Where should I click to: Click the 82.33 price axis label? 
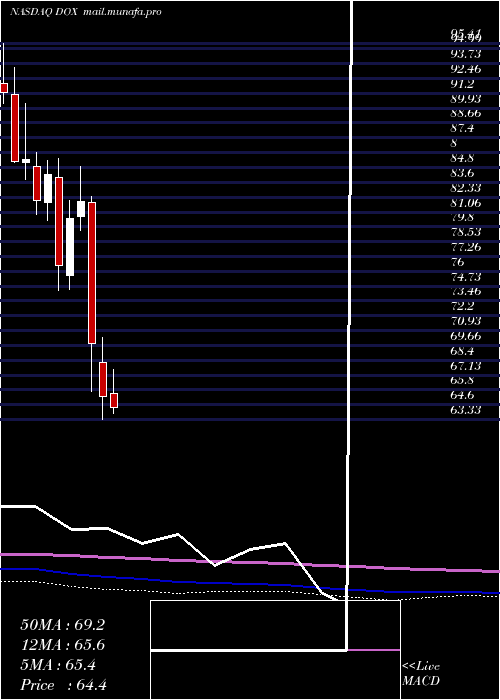[466, 188]
